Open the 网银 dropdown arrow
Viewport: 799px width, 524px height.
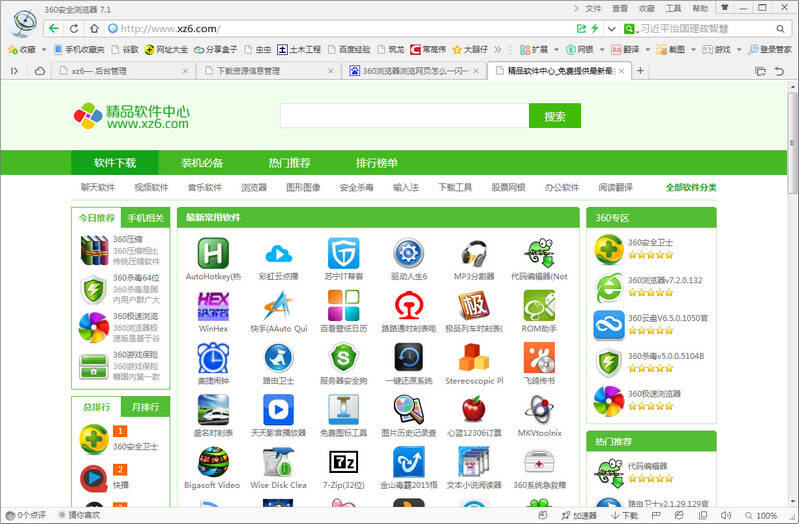pyautogui.click(x=602, y=49)
